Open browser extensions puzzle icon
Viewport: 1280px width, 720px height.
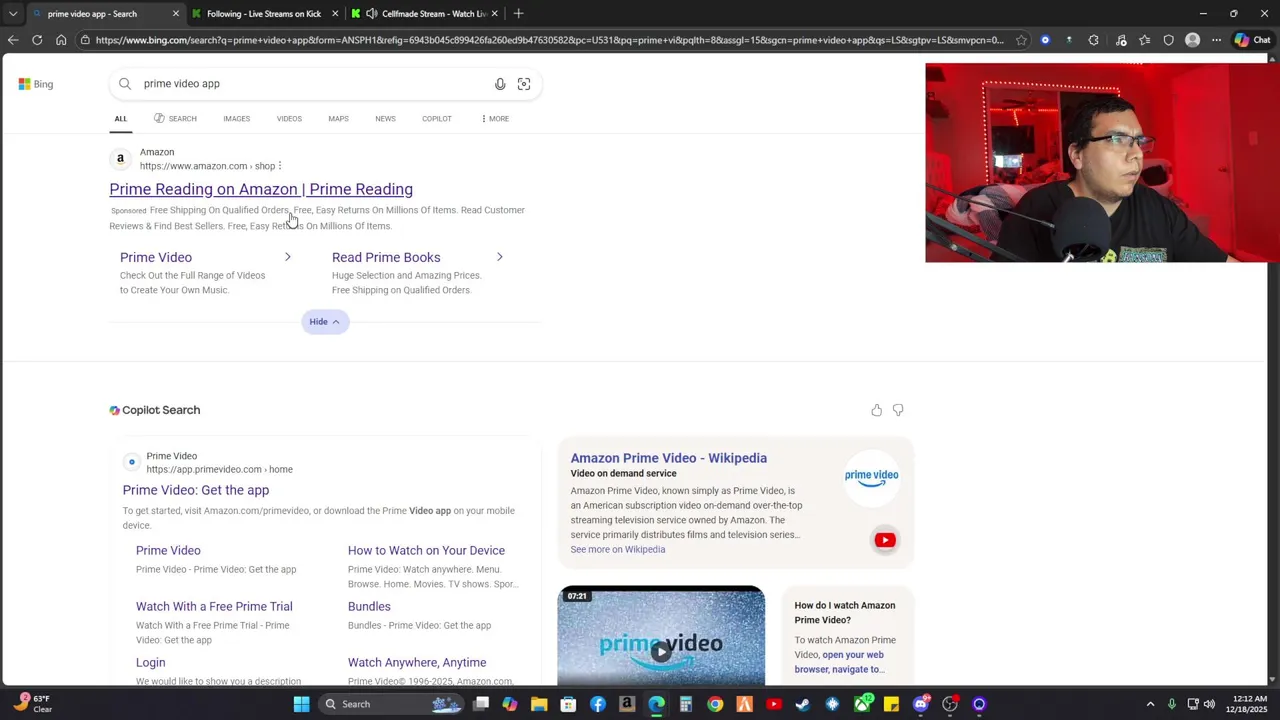coord(1093,40)
